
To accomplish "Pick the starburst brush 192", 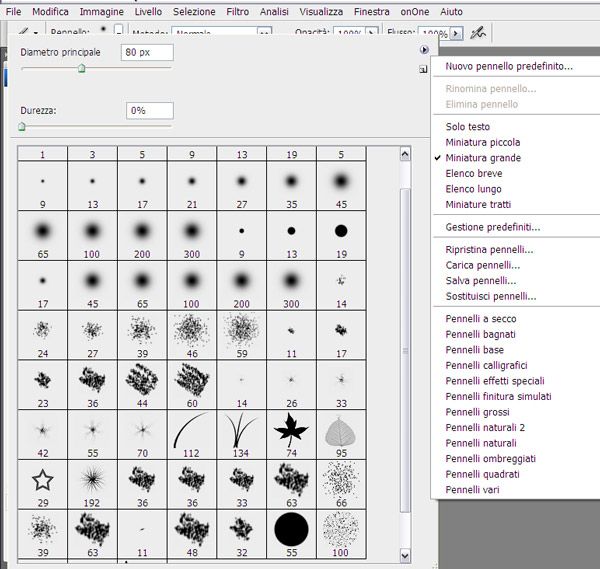I will (x=92, y=484).
